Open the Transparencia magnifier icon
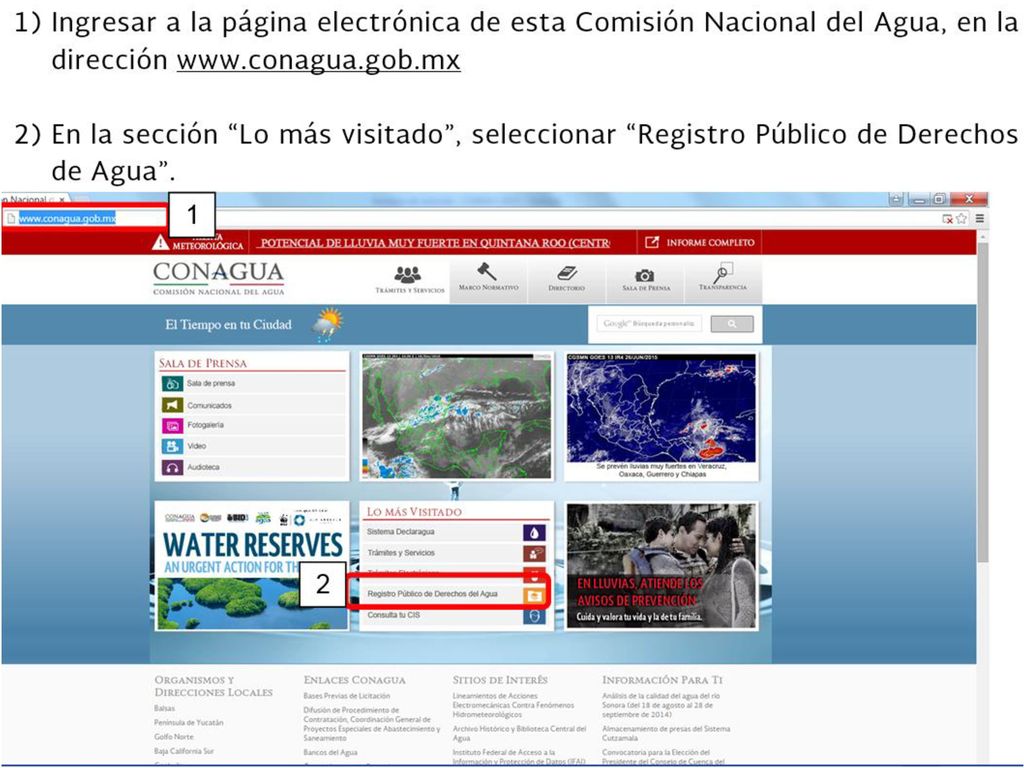The image size is (1024, 768). (723, 272)
